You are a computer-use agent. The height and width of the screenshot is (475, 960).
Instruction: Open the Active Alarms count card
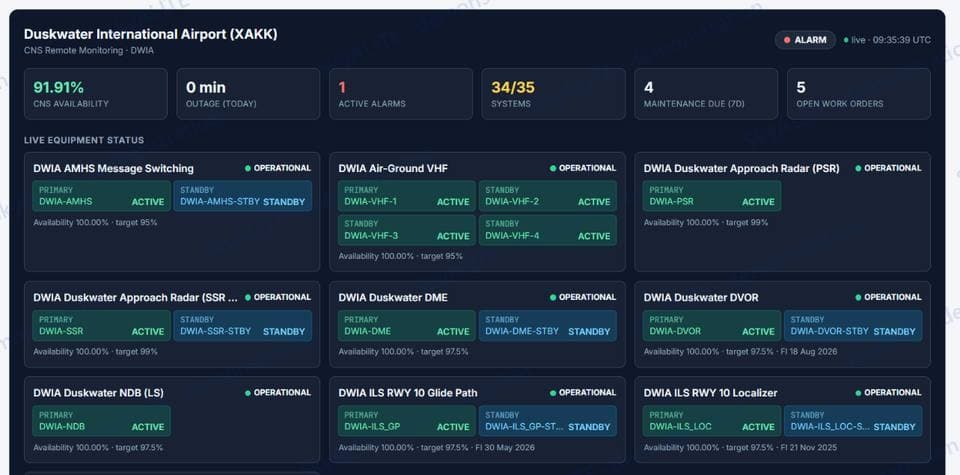point(401,94)
